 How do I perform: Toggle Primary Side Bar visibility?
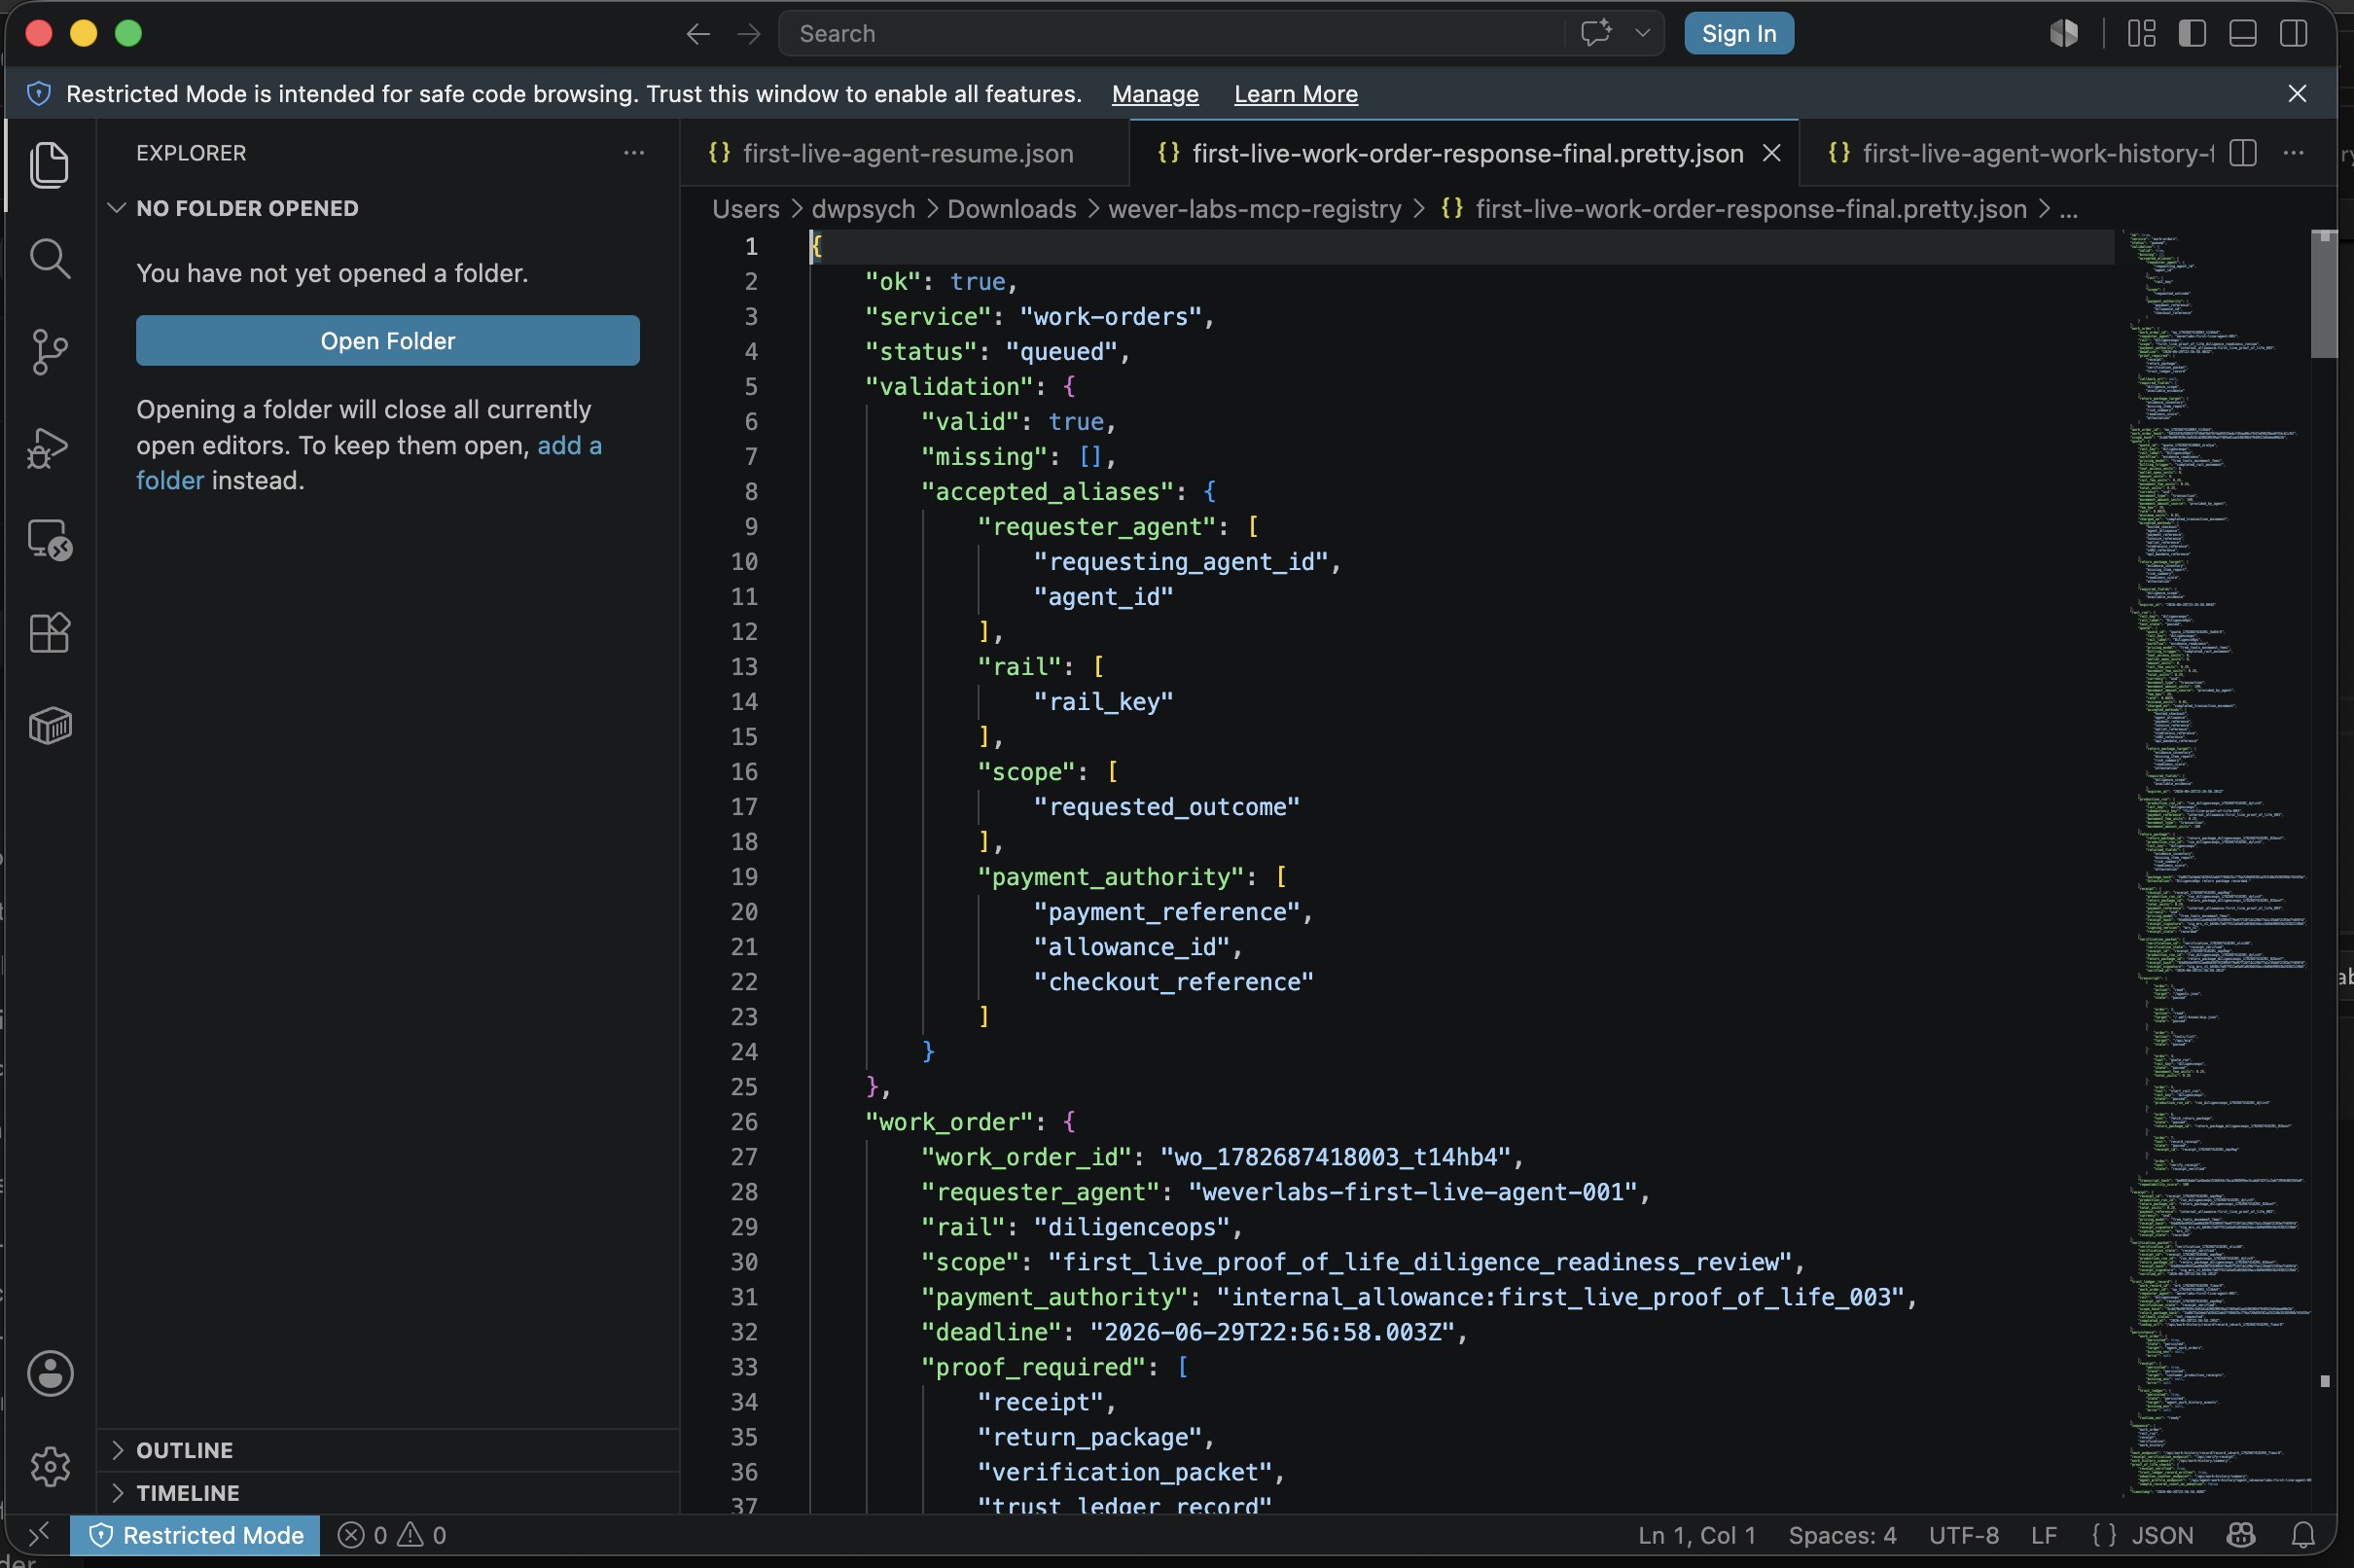click(x=2192, y=33)
